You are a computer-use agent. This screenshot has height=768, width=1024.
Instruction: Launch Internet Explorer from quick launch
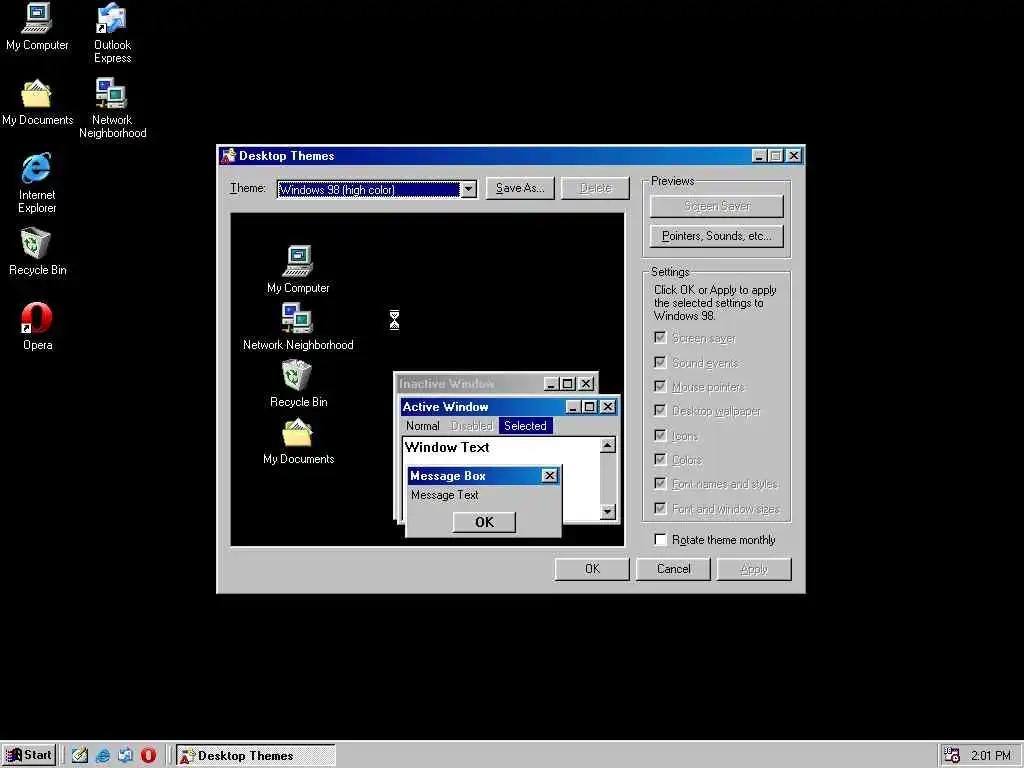[103, 756]
